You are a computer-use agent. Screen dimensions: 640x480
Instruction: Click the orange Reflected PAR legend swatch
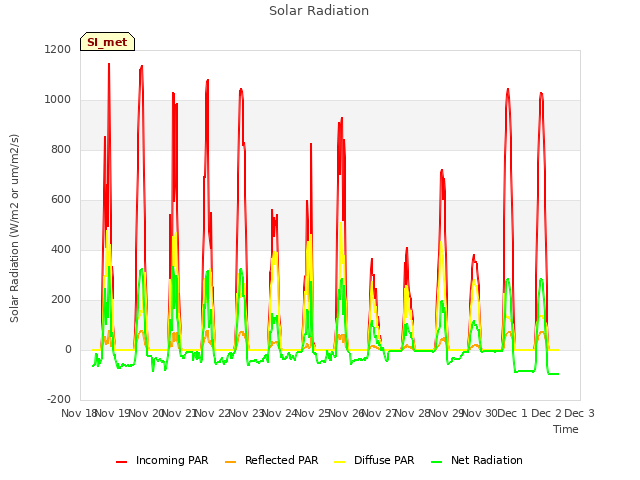point(231,462)
